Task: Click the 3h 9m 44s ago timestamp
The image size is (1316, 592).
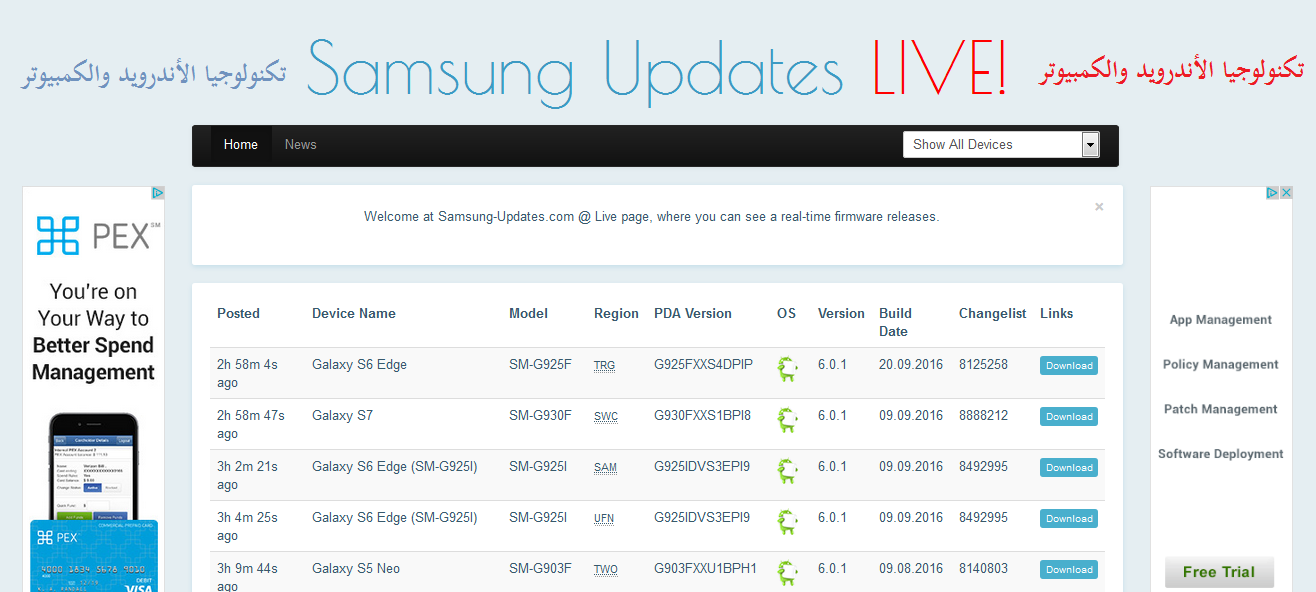Action: (x=247, y=577)
